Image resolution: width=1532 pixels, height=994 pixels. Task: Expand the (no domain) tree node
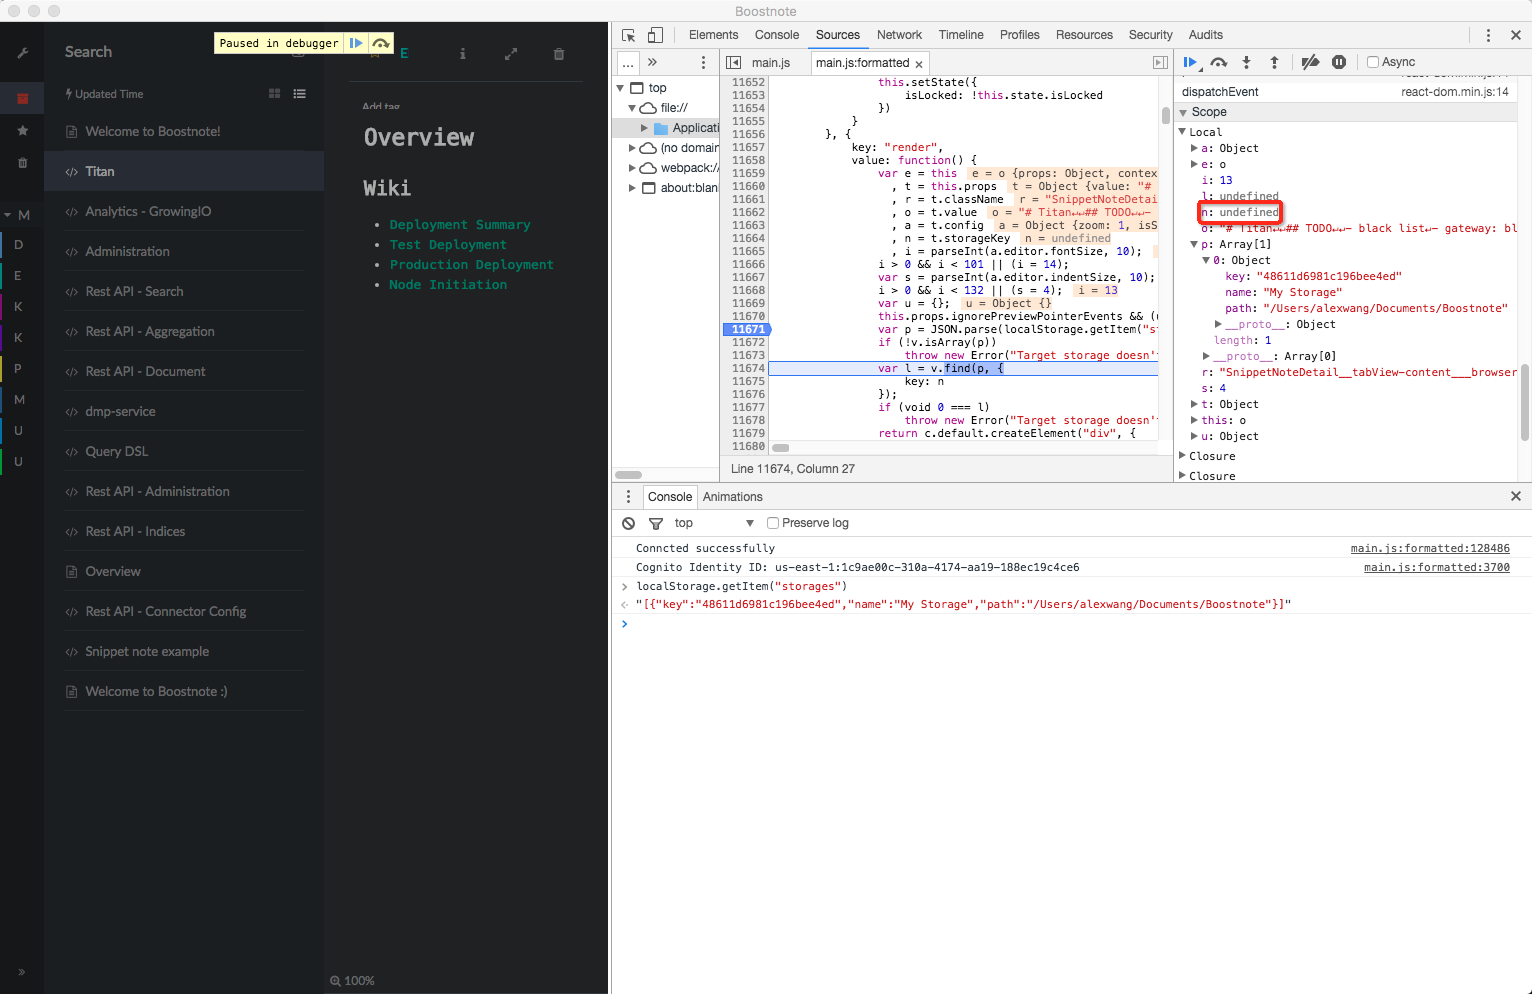click(632, 148)
